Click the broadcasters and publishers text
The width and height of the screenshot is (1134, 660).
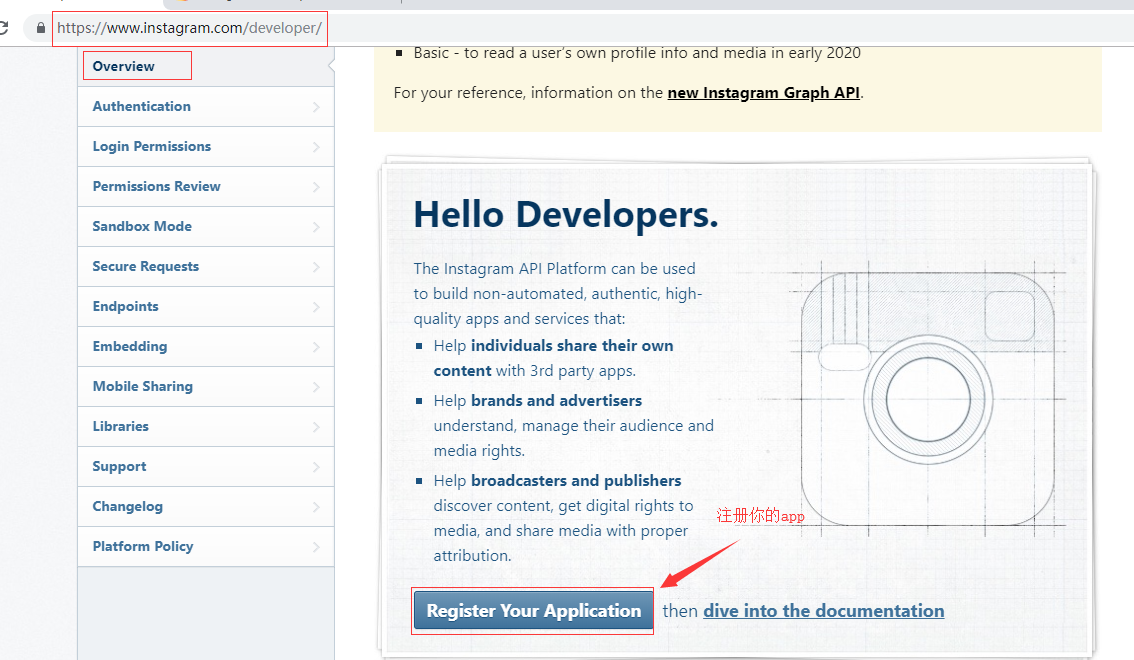coord(576,481)
